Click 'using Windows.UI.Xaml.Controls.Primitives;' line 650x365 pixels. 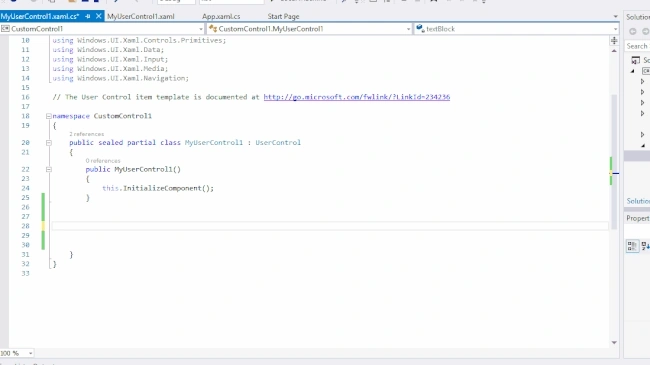pos(139,40)
